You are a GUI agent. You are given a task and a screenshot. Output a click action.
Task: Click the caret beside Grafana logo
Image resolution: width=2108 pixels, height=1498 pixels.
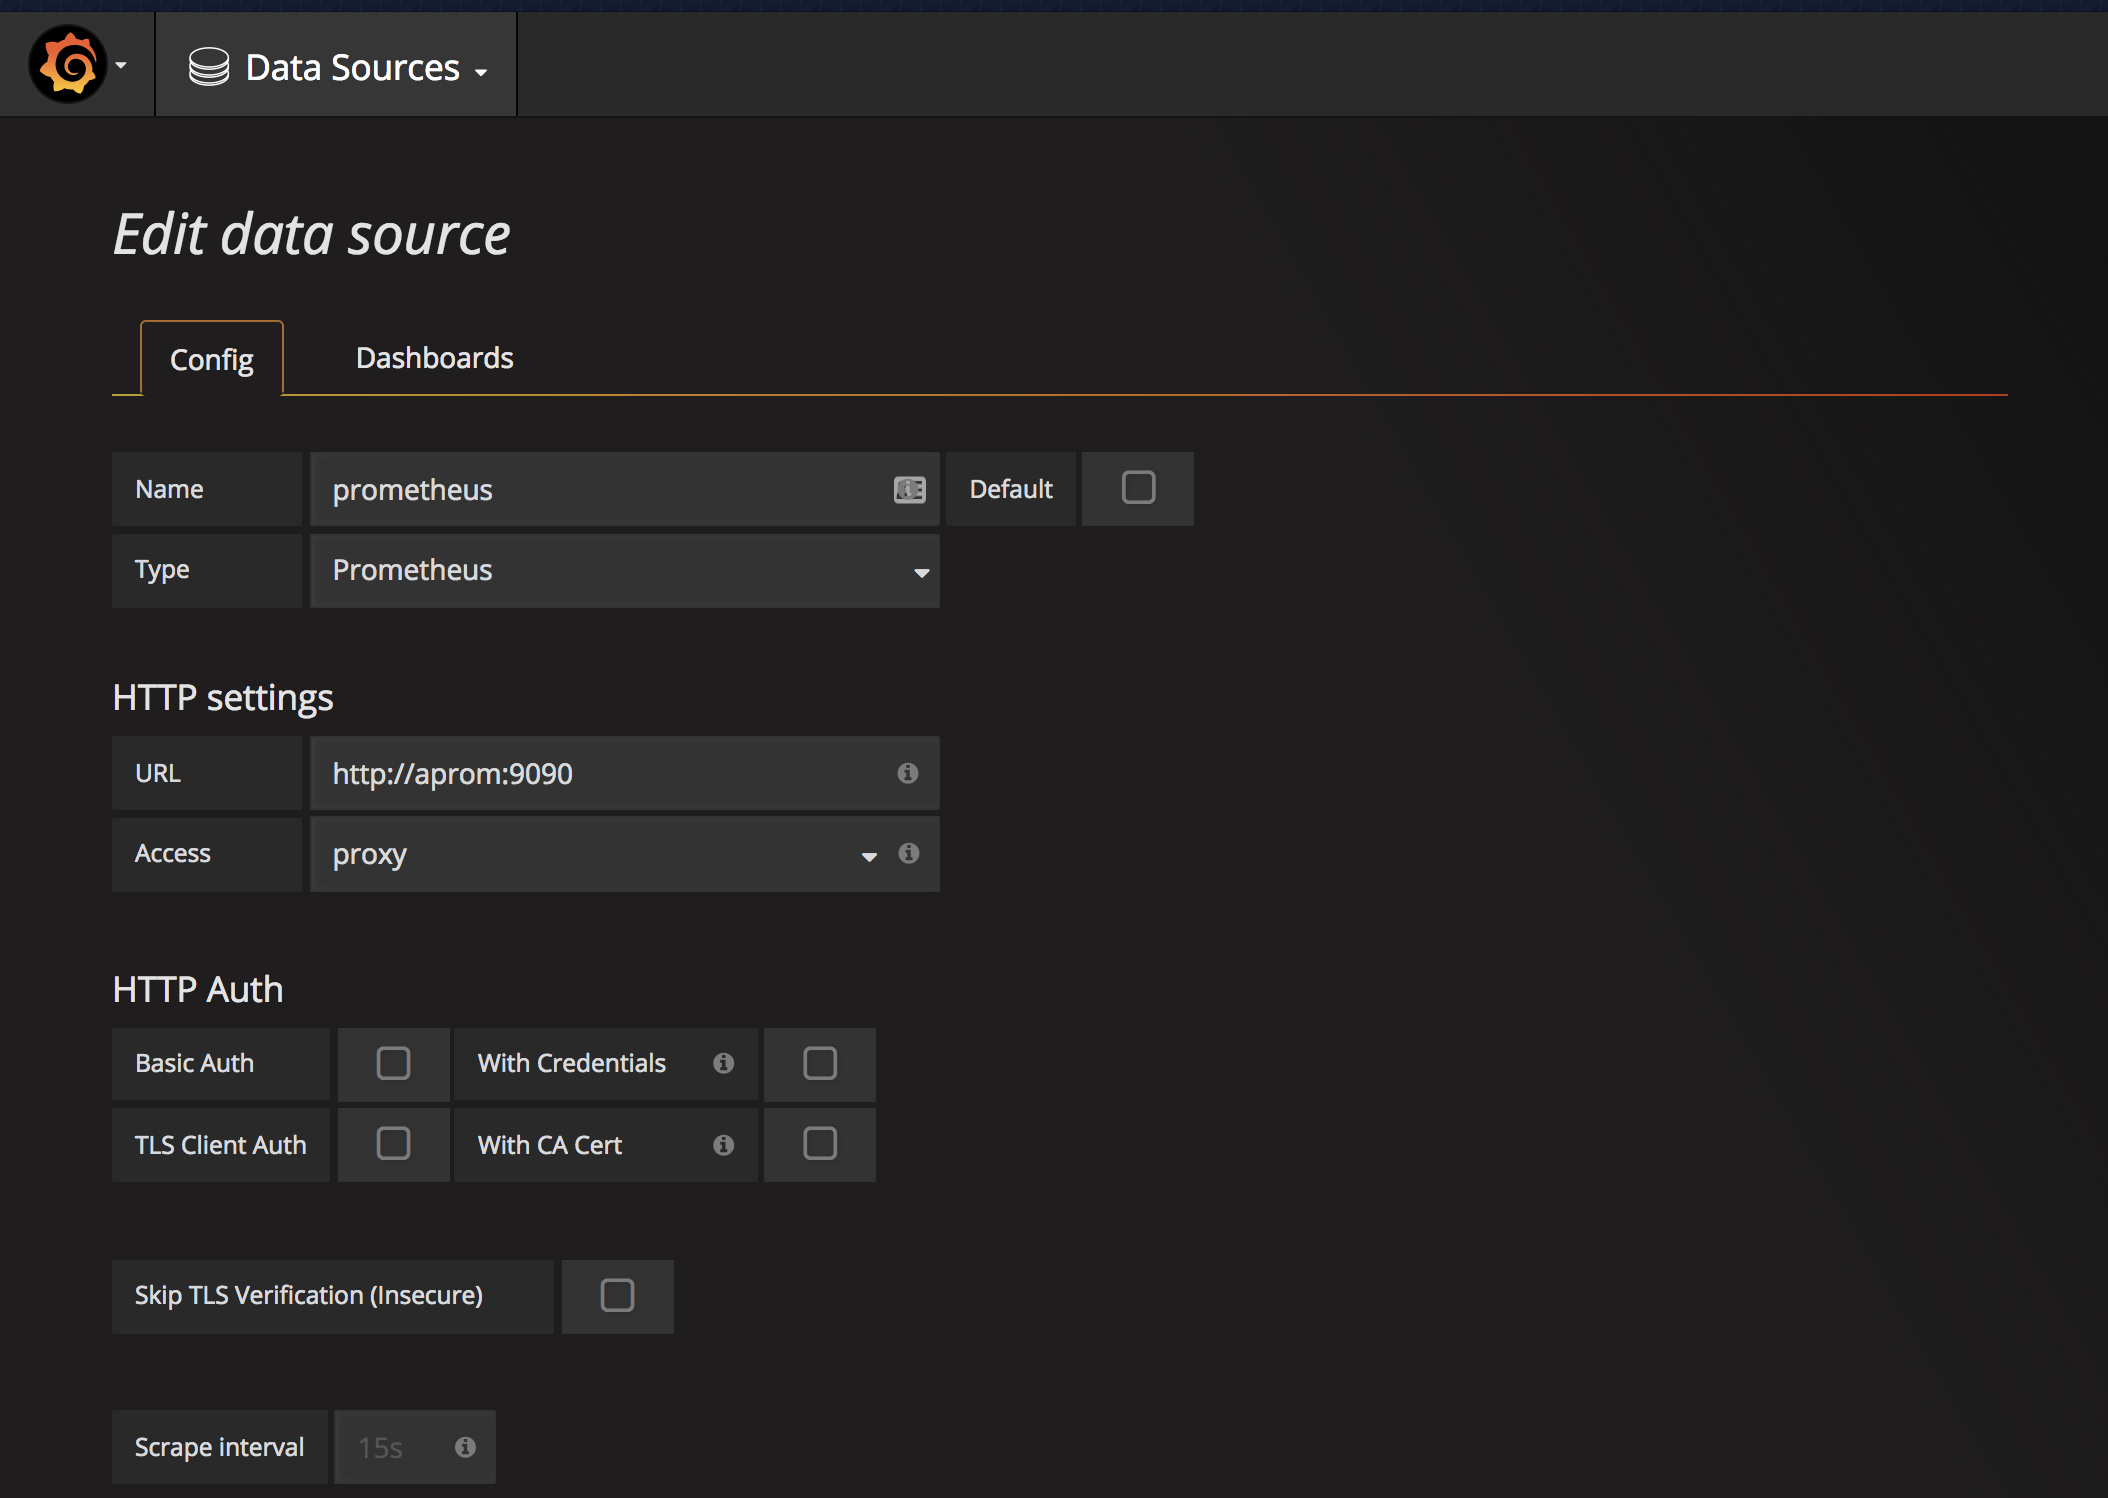tap(121, 66)
